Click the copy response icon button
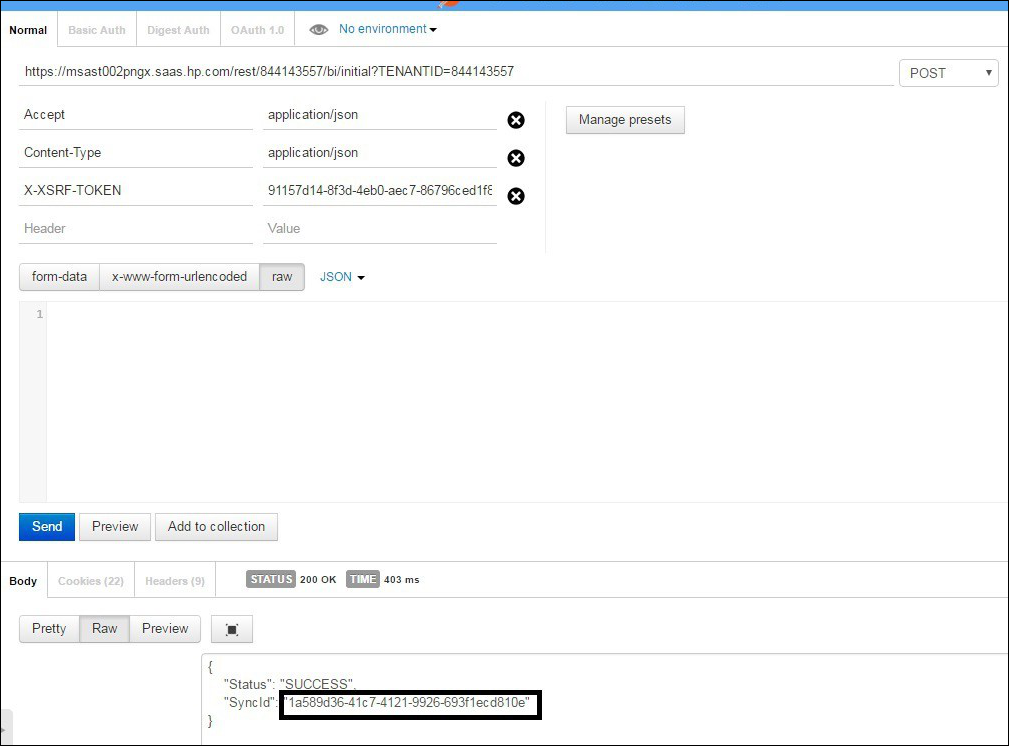This screenshot has width=1009, height=746. tap(232, 629)
